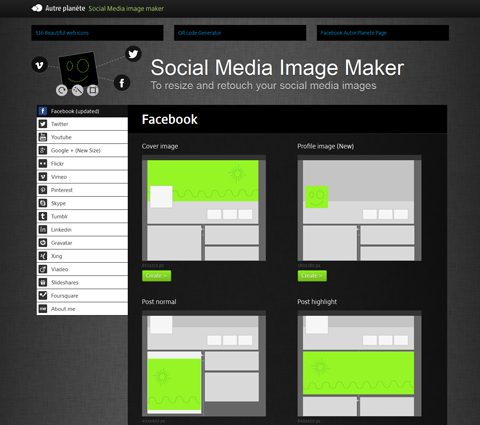Click the Facebook icon in the sidebar
The height and width of the screenshot is (425, 480).
pos(43,111)
